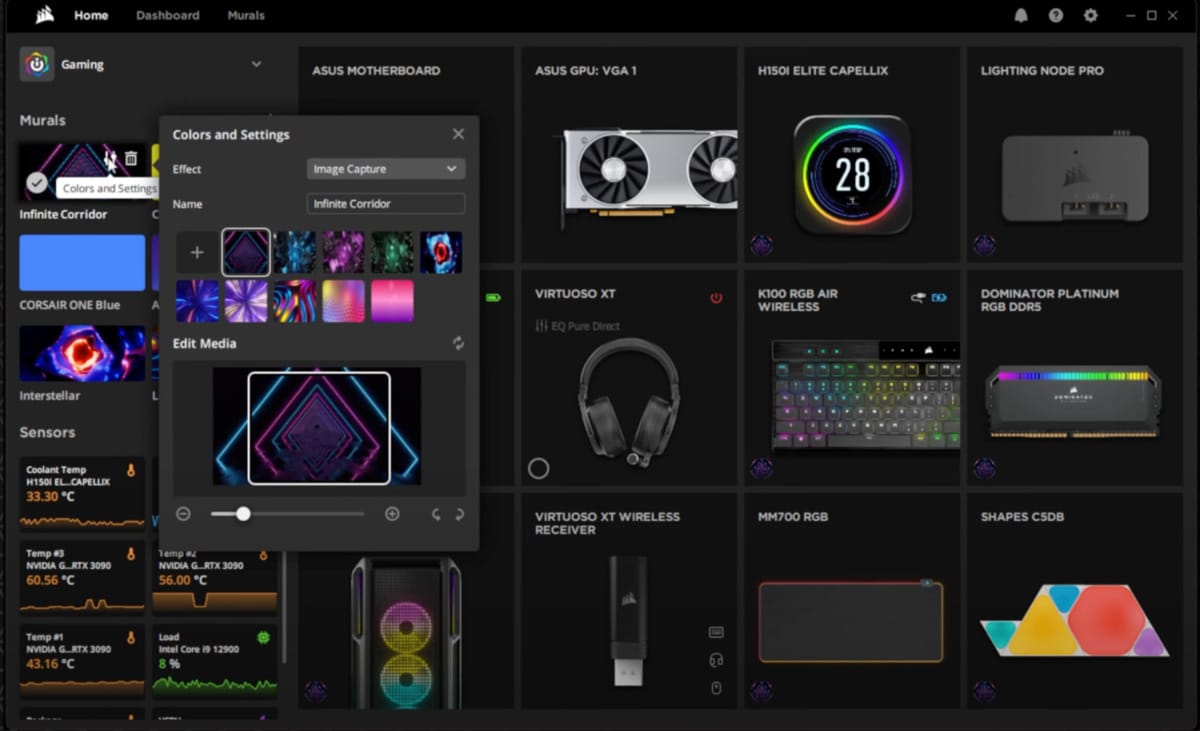Viewport: 1200px width, 731px height.
Task: Open the Murals tab
Action: pyautogui.click(x=245, y=15)
